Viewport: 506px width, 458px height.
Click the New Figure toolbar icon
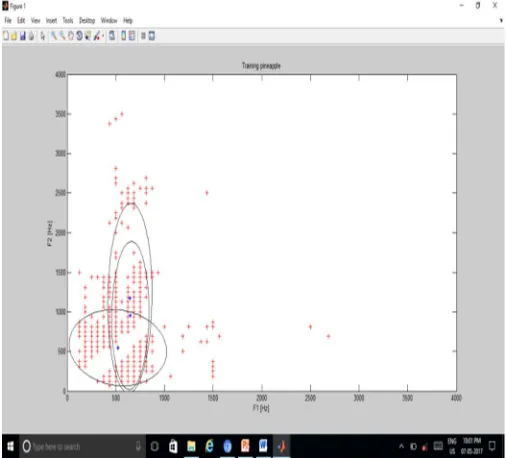pyautogui.click(x=6, y=36)
